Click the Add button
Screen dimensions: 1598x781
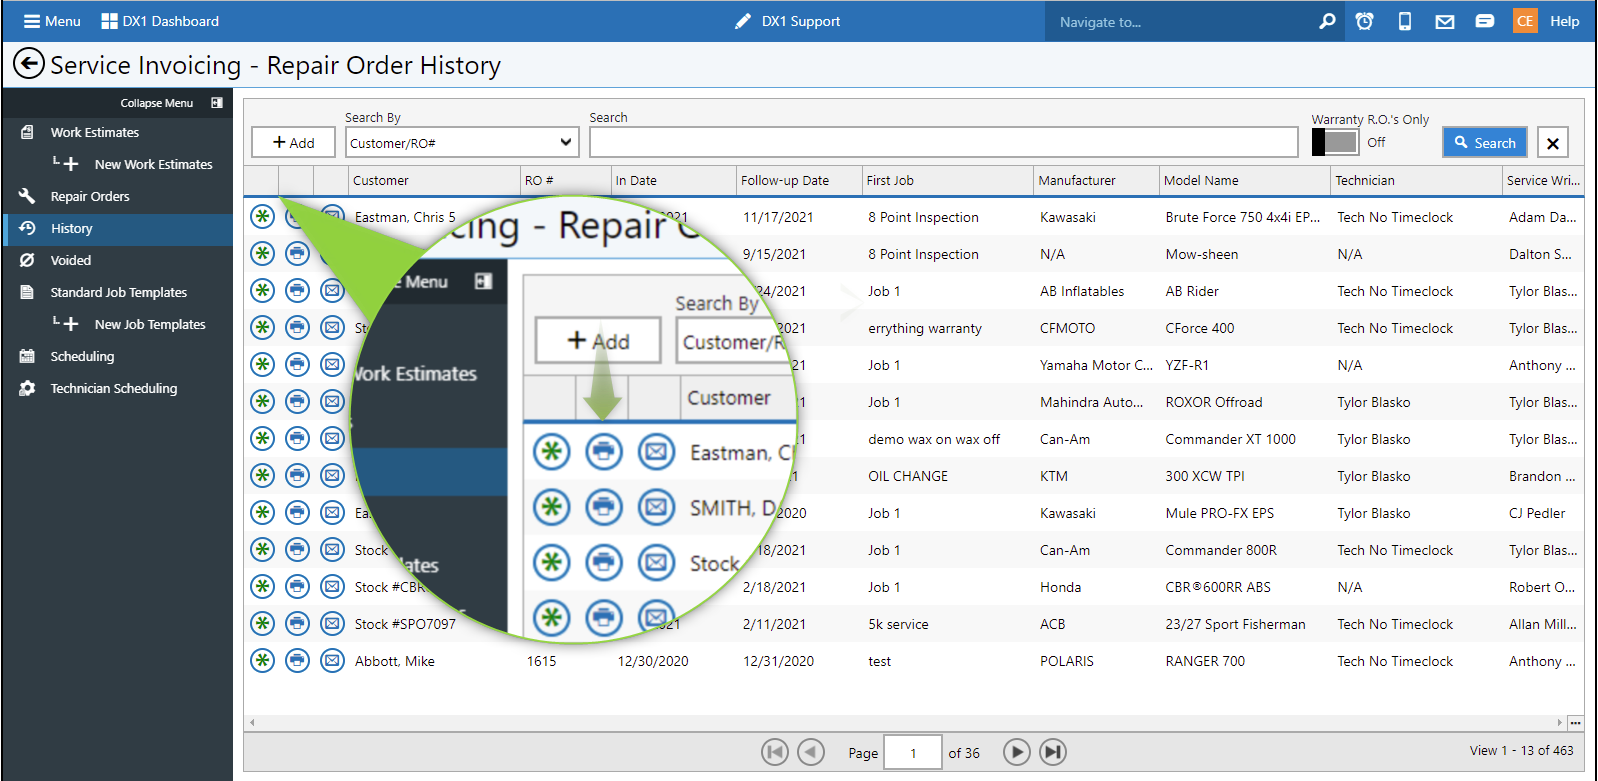pyautogui.click(x=293, y=142)
